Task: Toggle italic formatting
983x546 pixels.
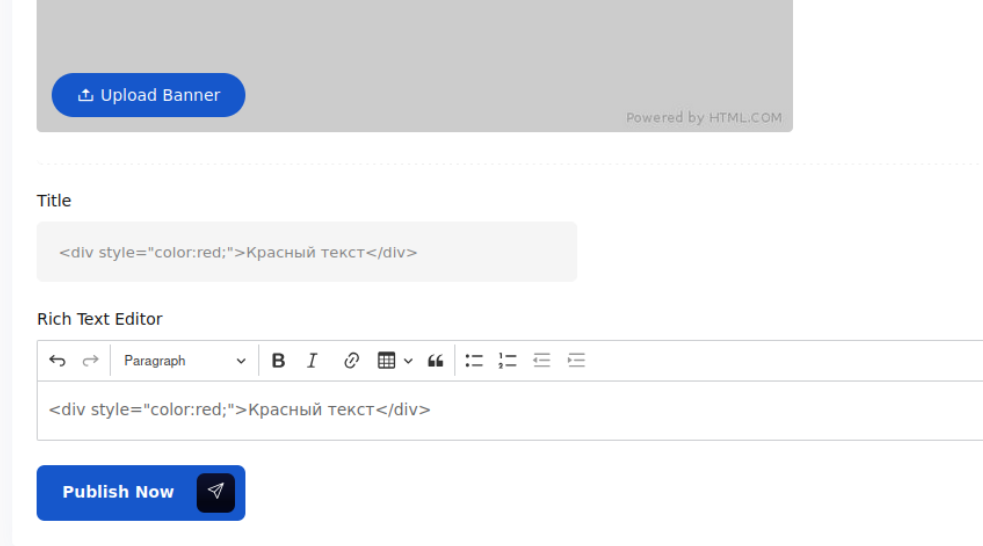Action: tap(312, 361)
